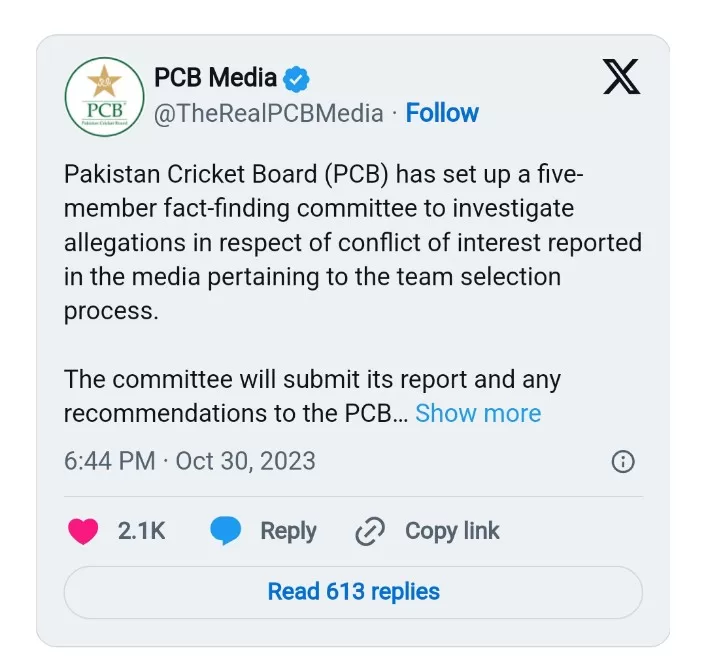Click the Copy link text
Image resolution: width=706 pixels, height=664 pixels.
452,531
